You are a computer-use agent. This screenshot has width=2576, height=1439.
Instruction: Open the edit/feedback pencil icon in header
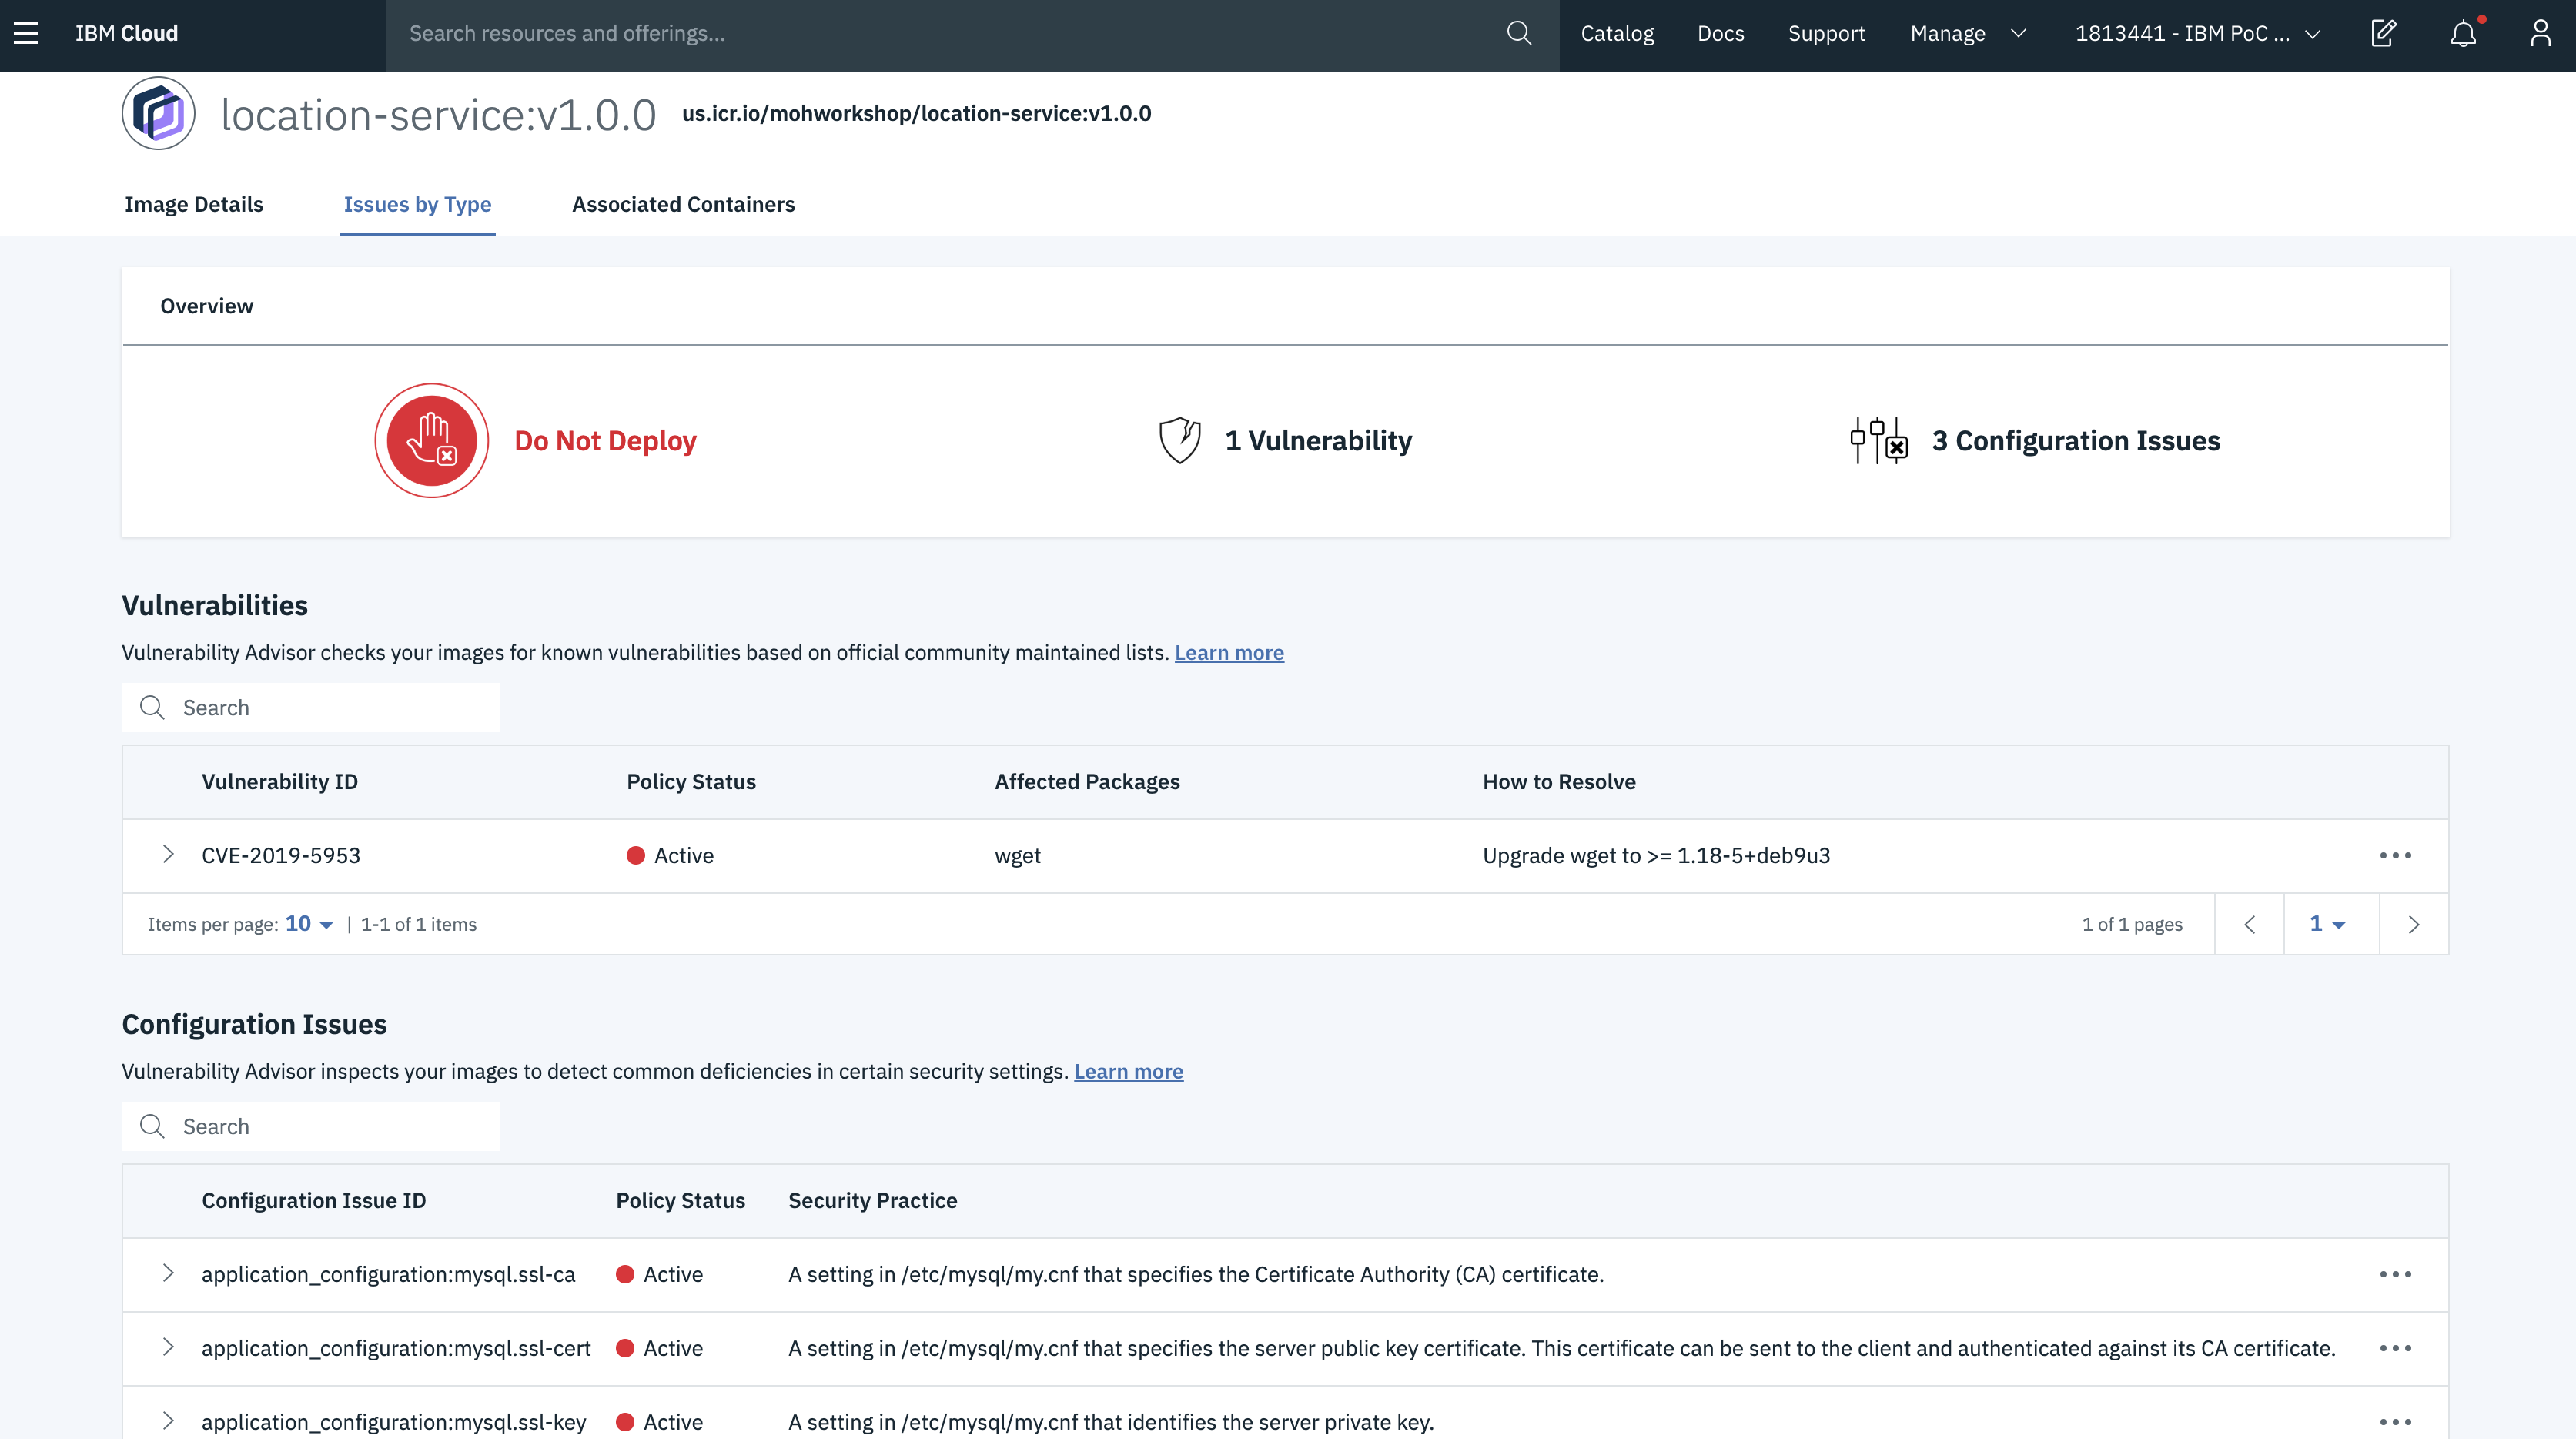tap(2384, 33)
